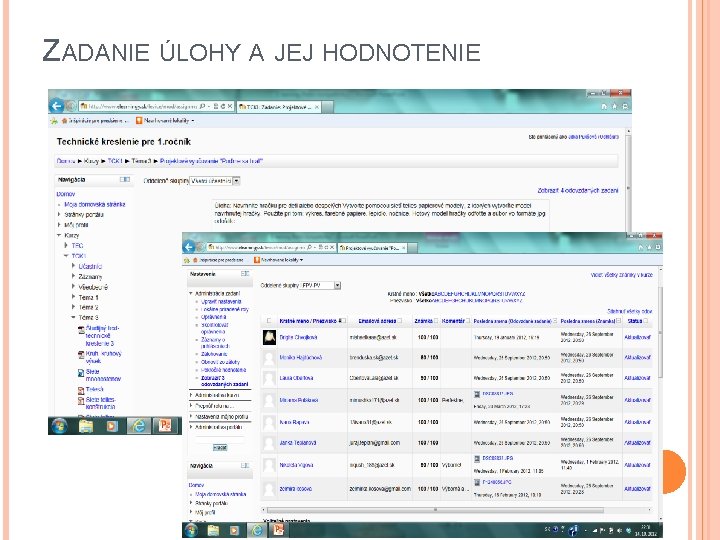Viewport: 720px width, 540px height.
Task: Open the groups dropdown in the rear window
Action: click(x=215, y=181)
